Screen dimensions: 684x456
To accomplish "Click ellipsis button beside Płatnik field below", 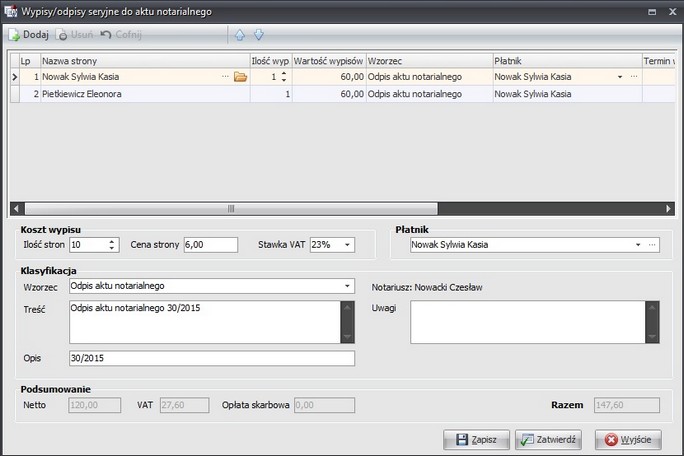I will pyautogui.click(x=652, y=245).
